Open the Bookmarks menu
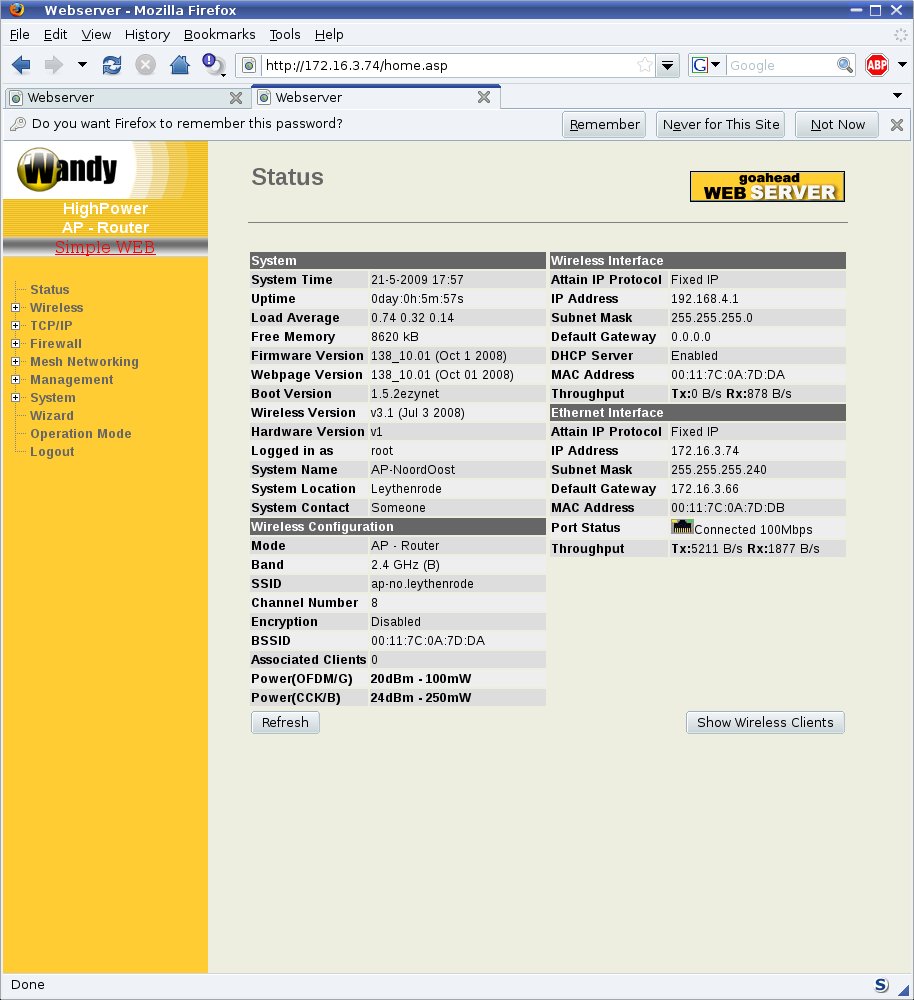The height and width of the screenshot is (1000, 914). pos(219,34)
